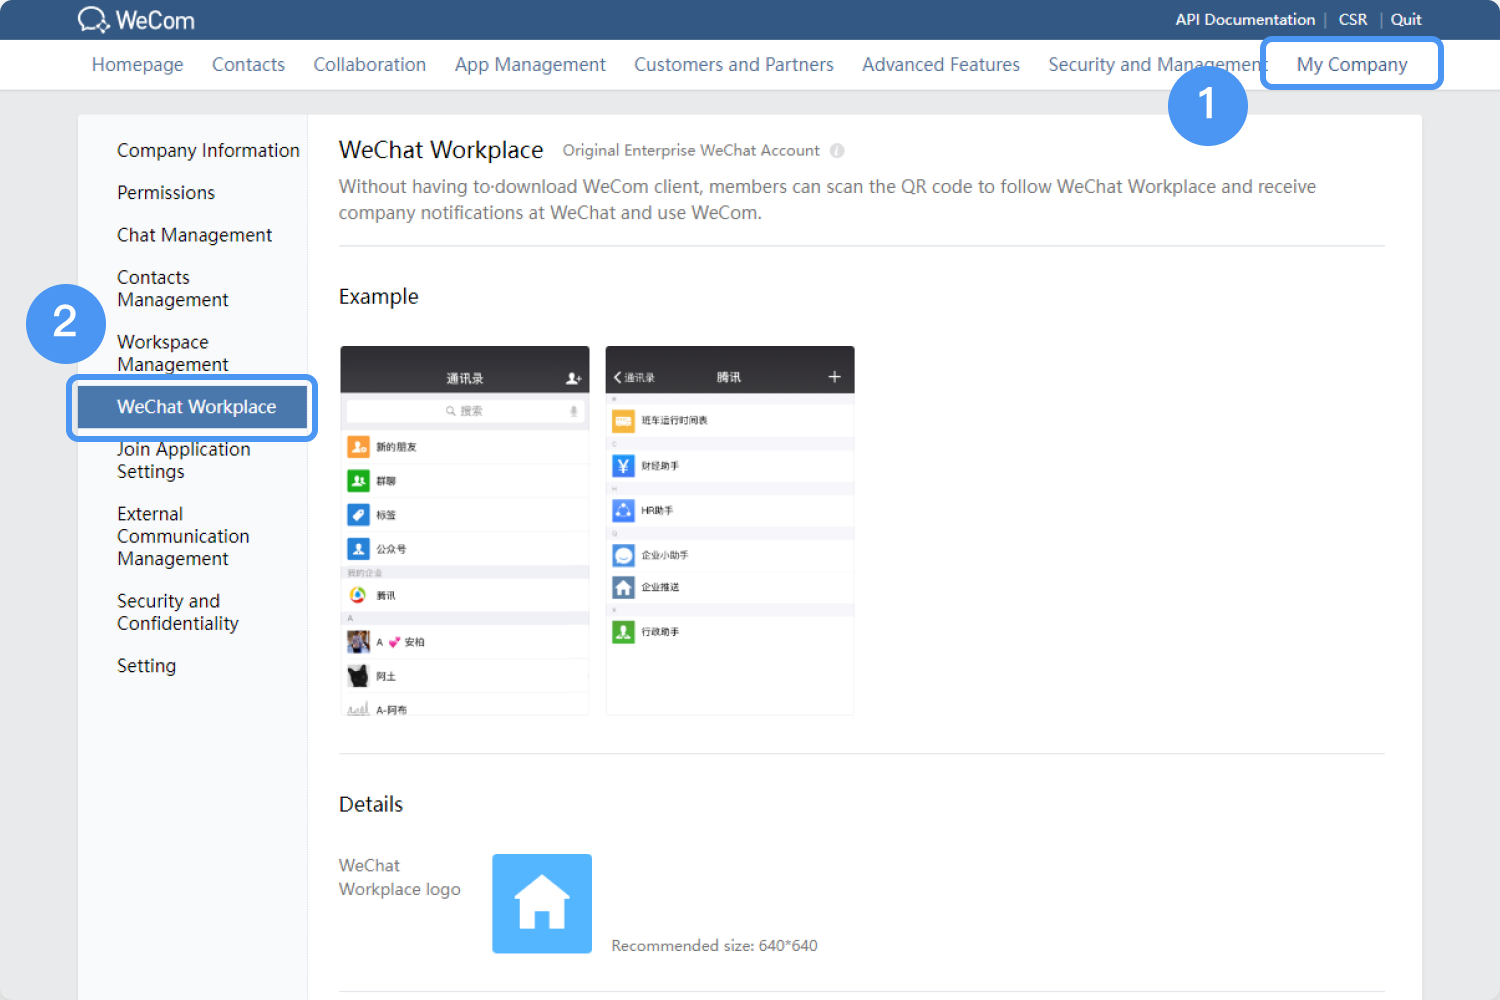Select the blue HR助手 assistant icon
This screenshot has width=1500, height=1000.
coord(623,510)
